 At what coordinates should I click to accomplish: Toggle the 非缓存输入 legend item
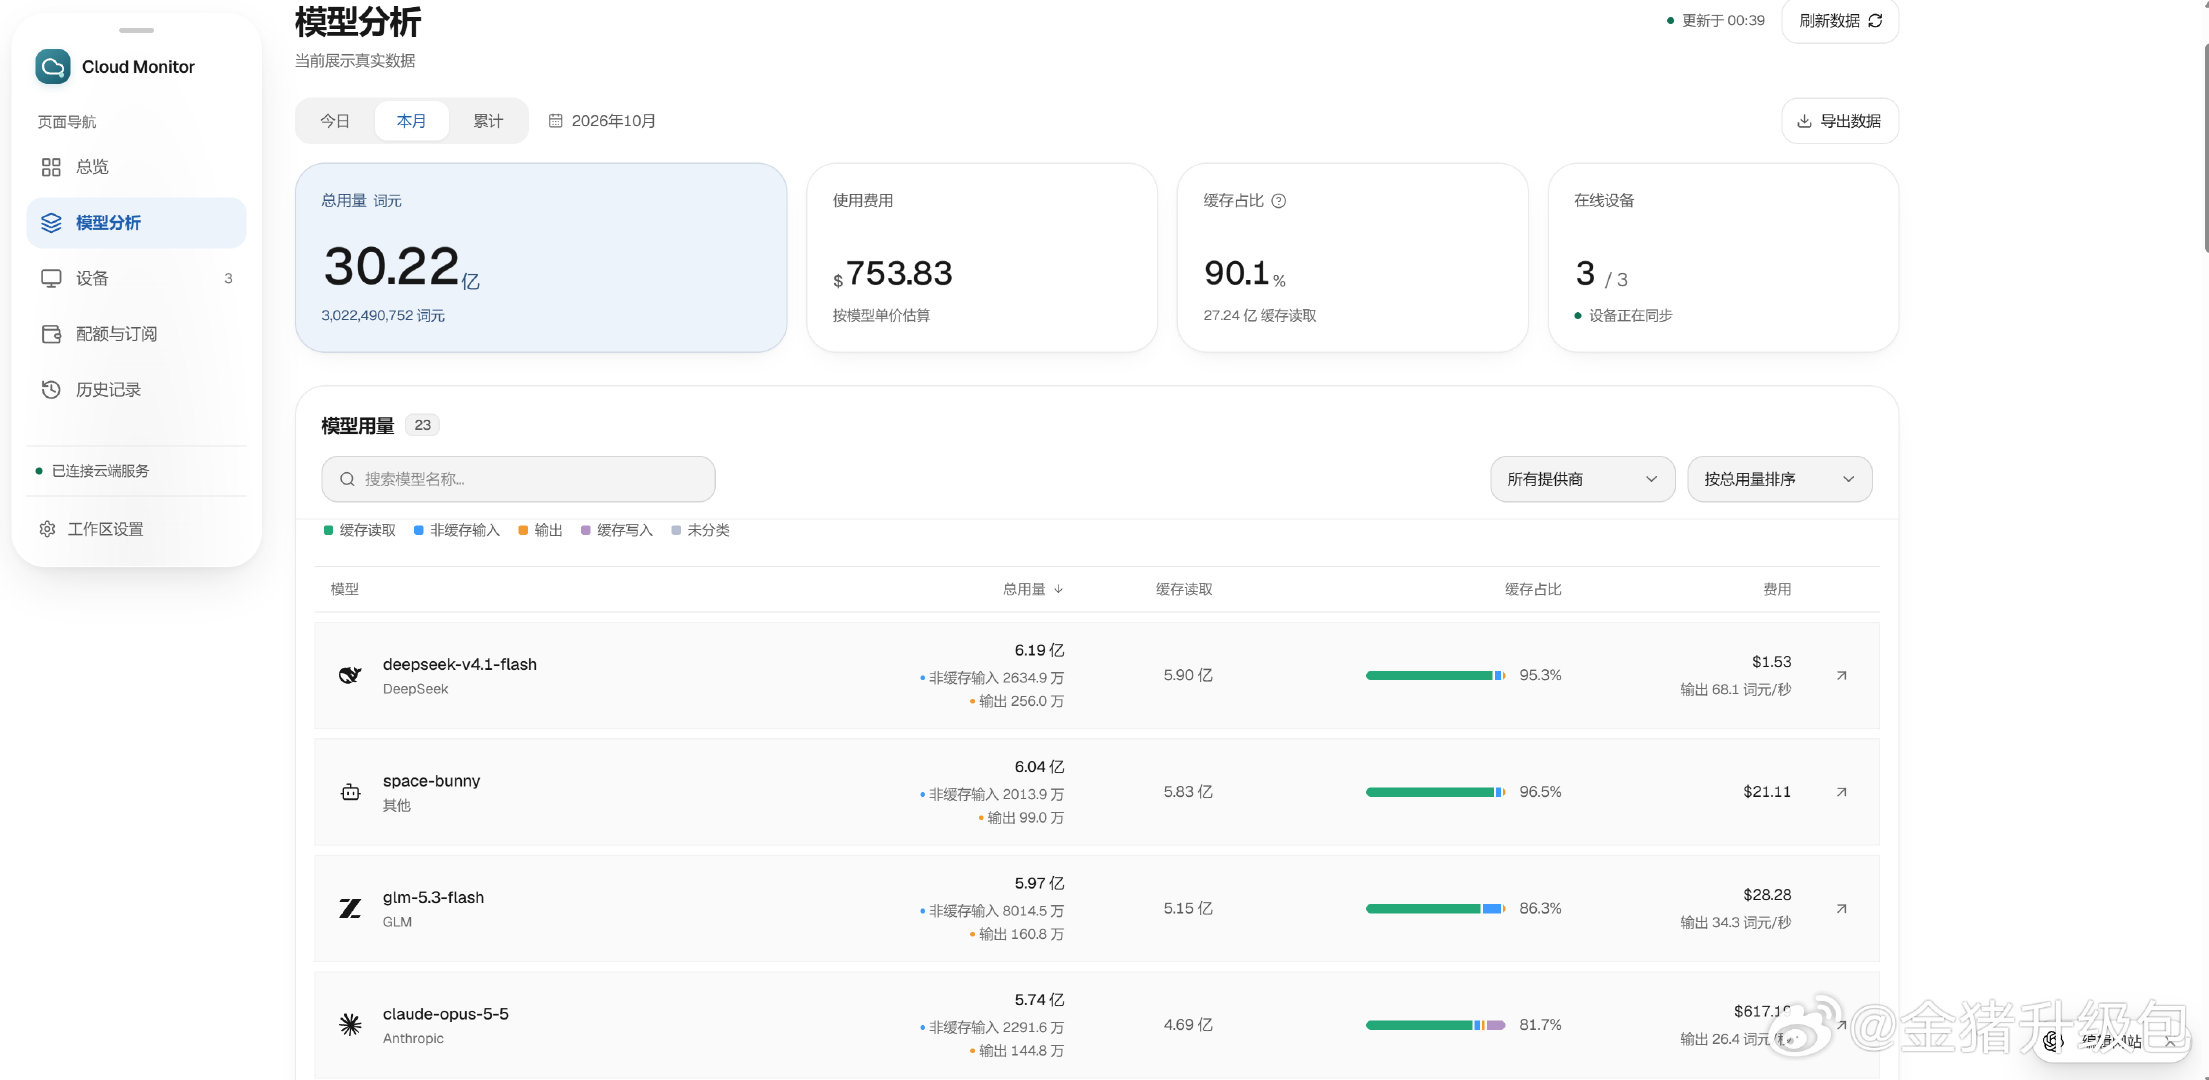pos(457,530)
